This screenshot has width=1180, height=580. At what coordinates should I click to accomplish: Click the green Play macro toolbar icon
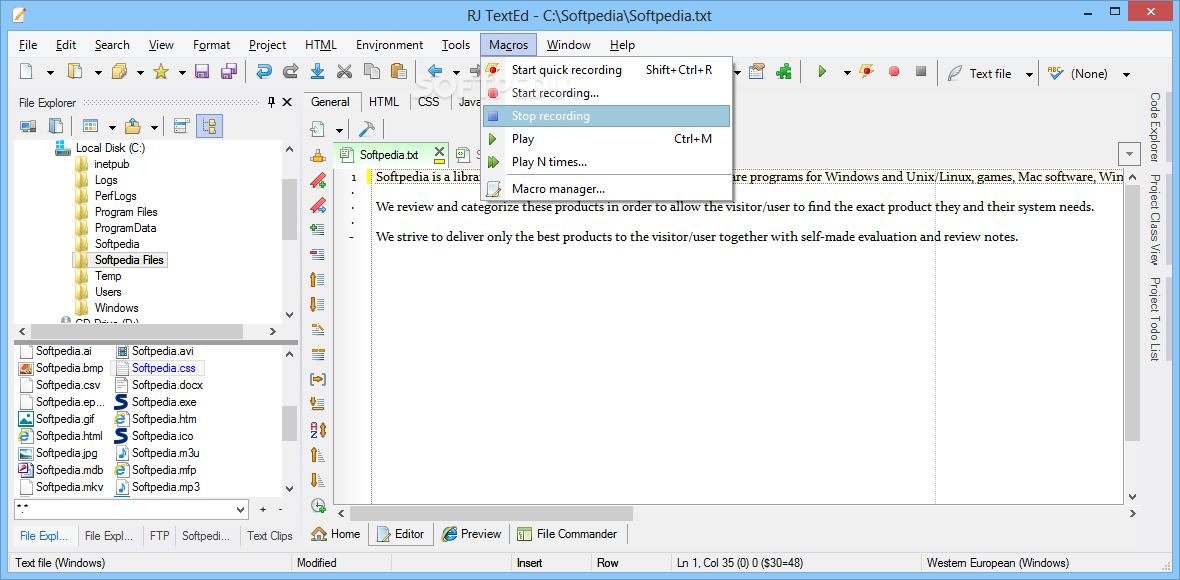(x=823, y=72)
